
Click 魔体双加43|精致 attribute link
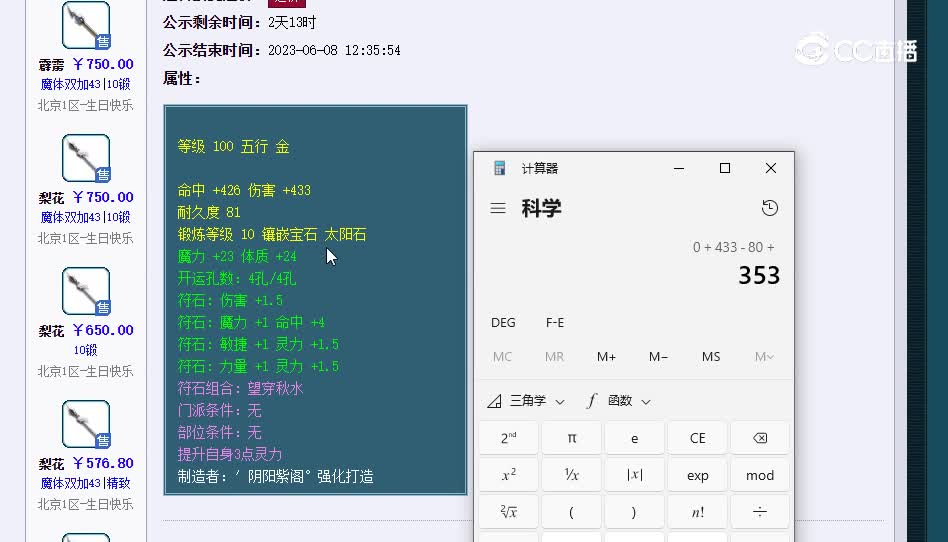pos(85,483)
